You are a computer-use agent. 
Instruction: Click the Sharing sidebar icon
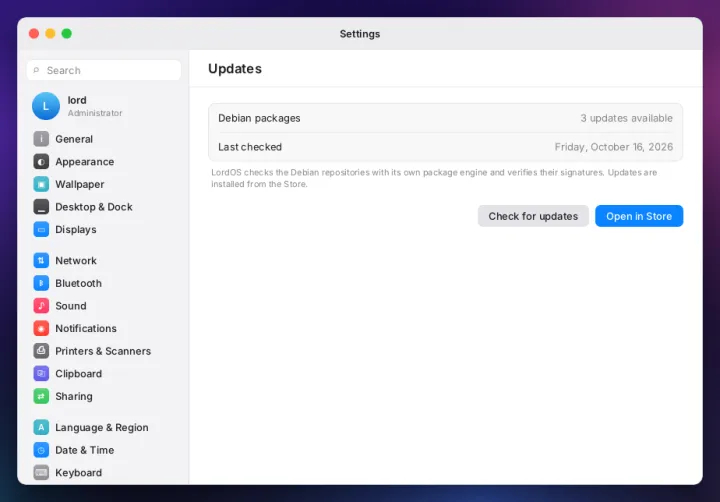(41, 396)
